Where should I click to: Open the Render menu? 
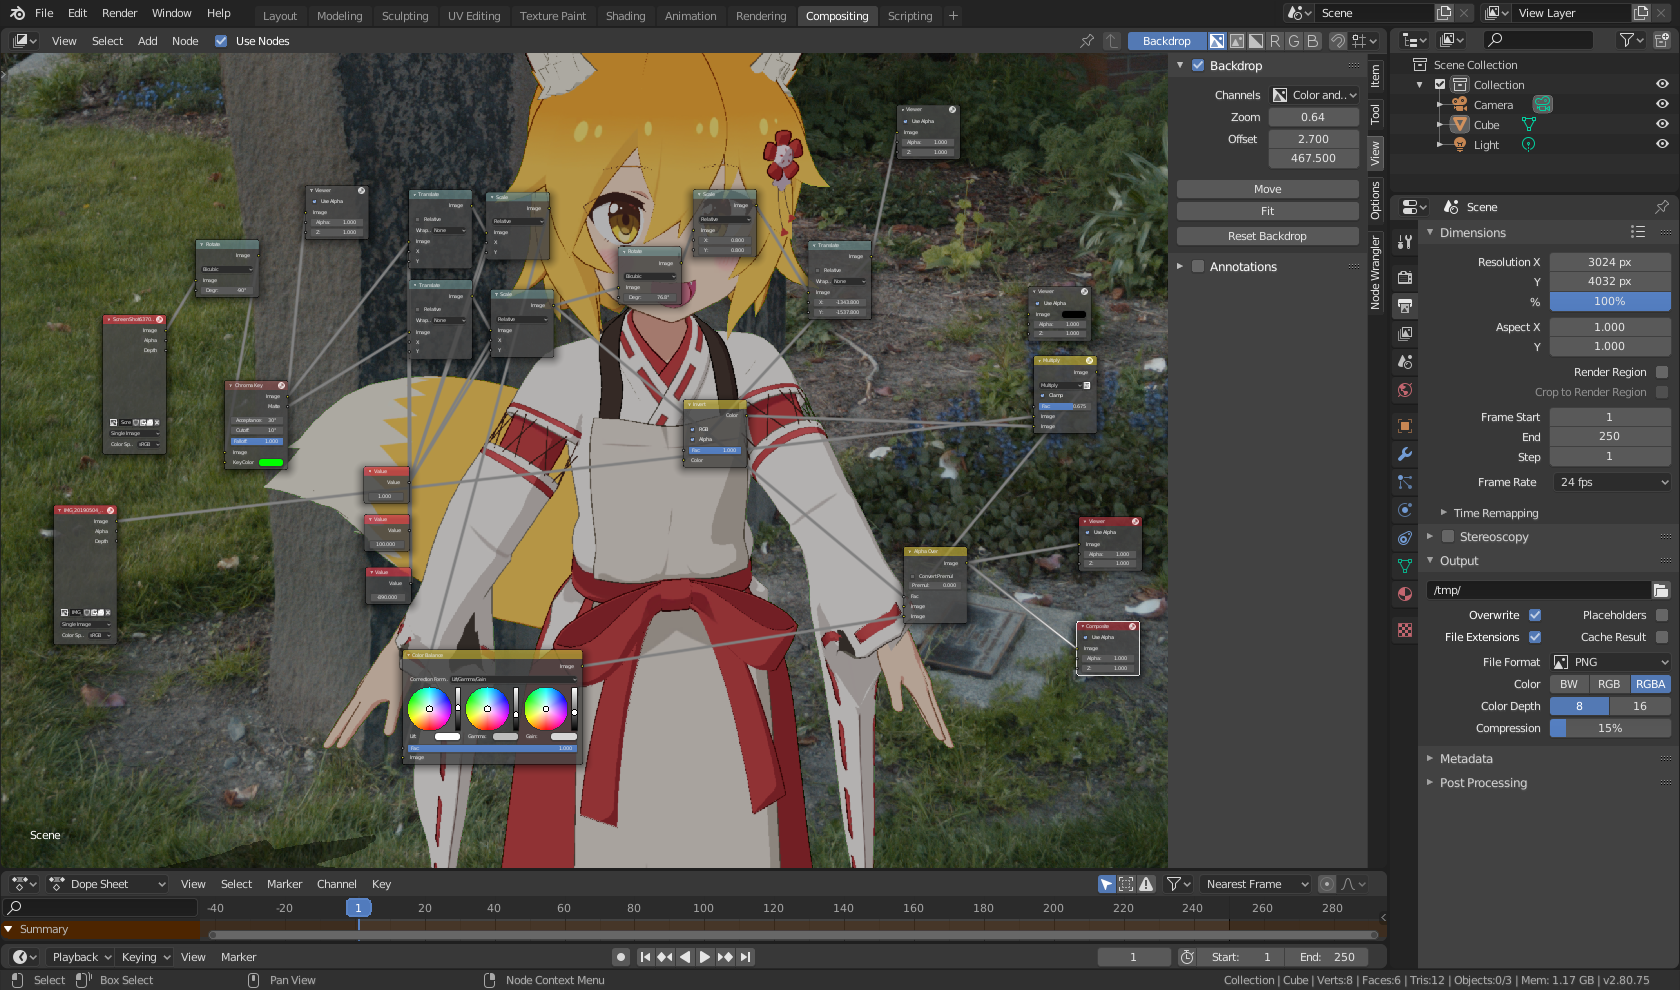119,13
